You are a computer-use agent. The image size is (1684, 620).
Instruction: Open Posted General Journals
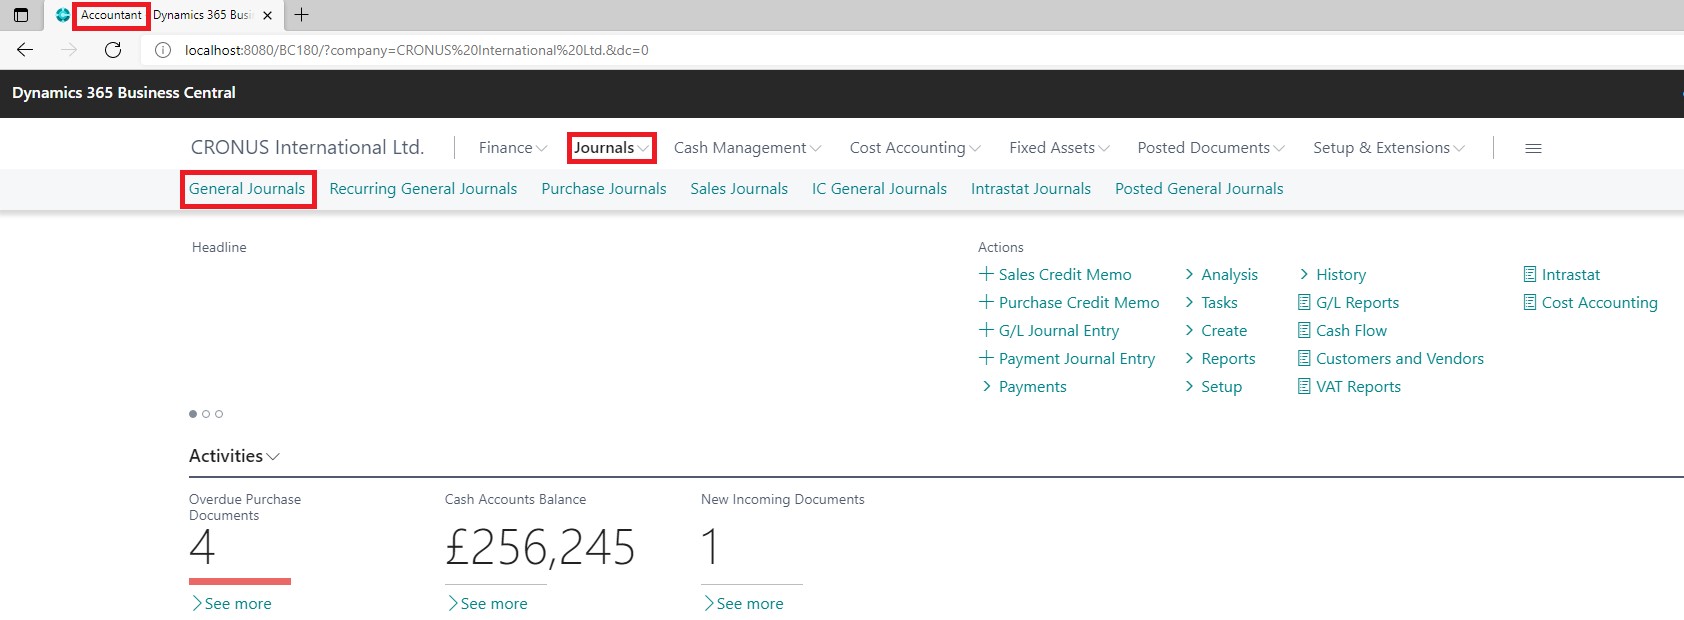1199,188
